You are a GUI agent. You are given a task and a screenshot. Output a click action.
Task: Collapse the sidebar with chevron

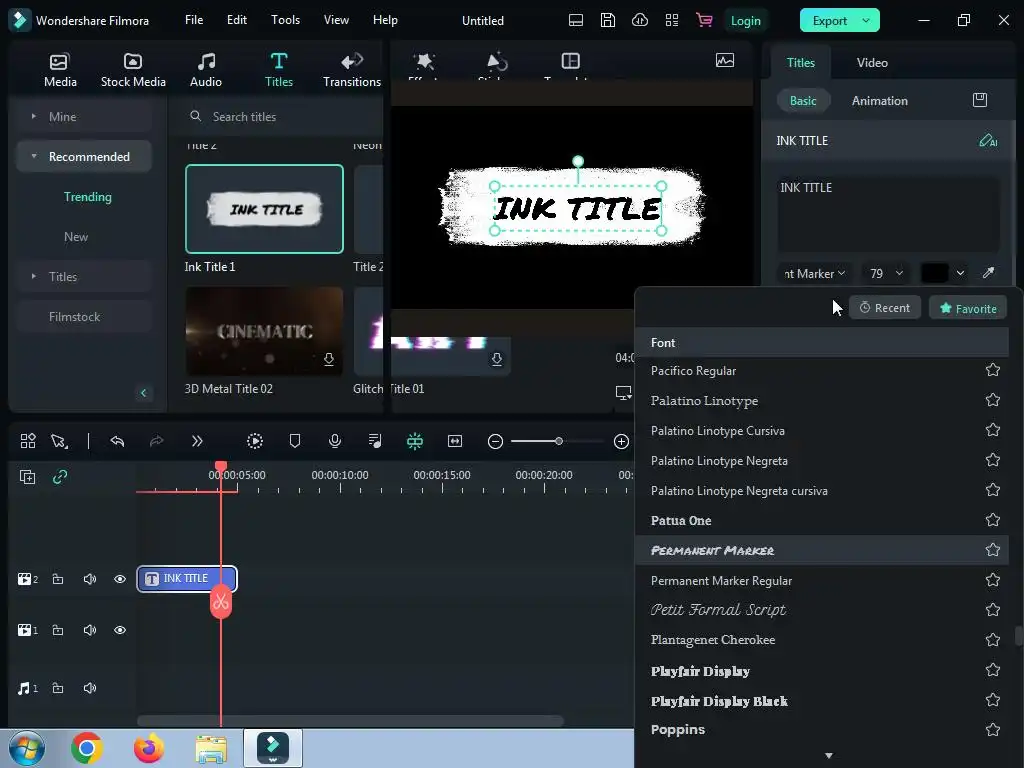[144, 392]
